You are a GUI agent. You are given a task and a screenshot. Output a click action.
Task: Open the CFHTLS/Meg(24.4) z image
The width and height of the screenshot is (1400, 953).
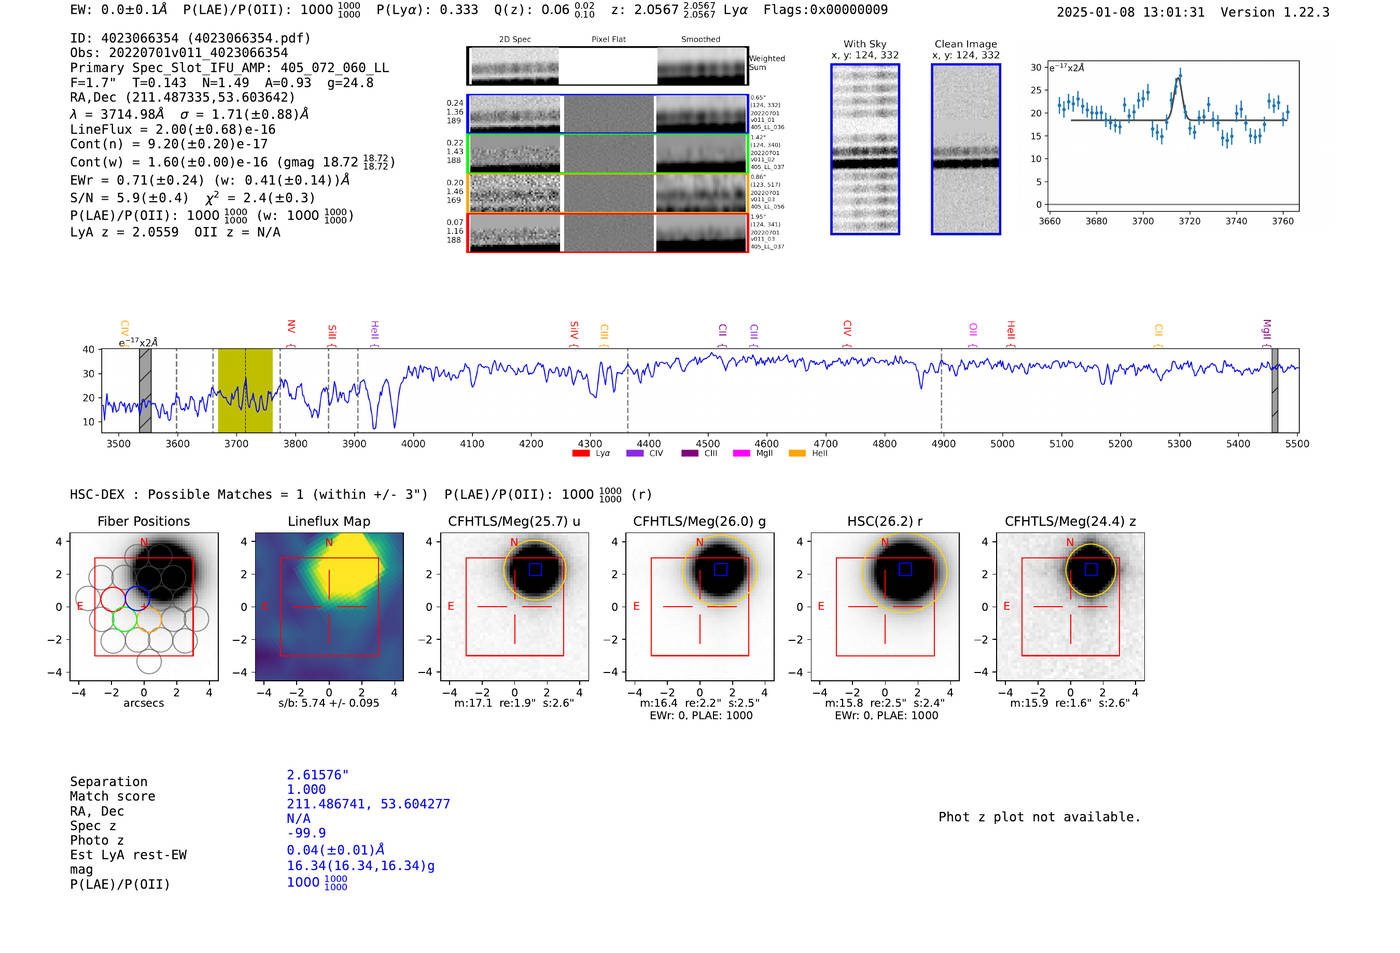1070,606
